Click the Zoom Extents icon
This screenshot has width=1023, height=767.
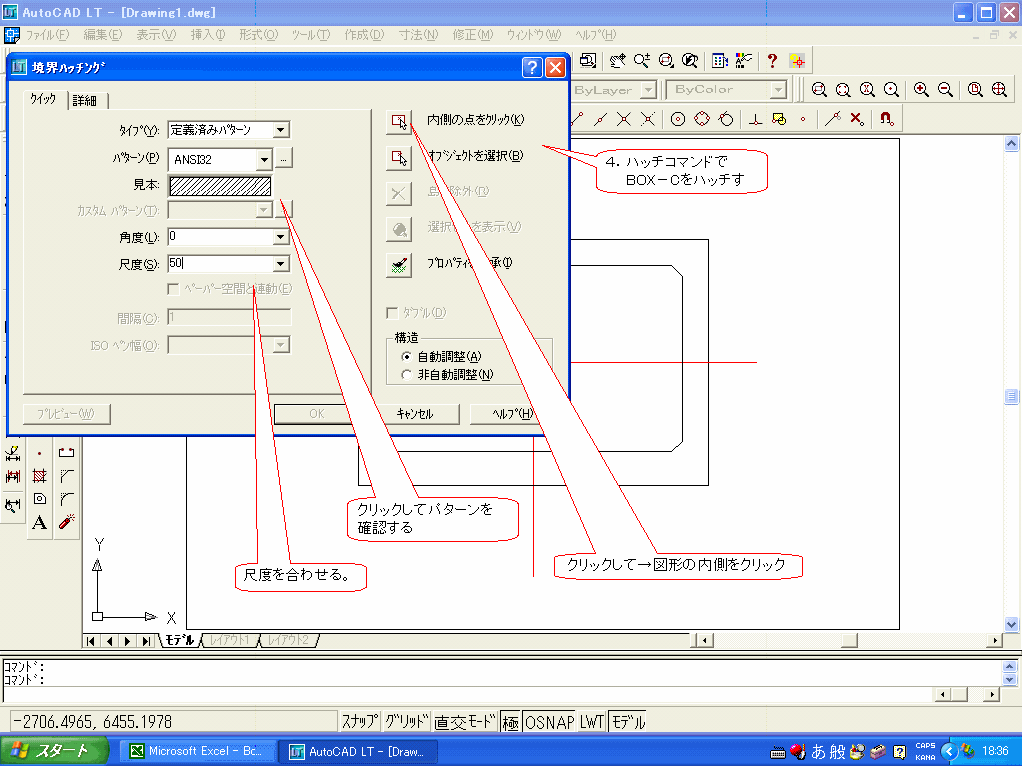point(999,90)
